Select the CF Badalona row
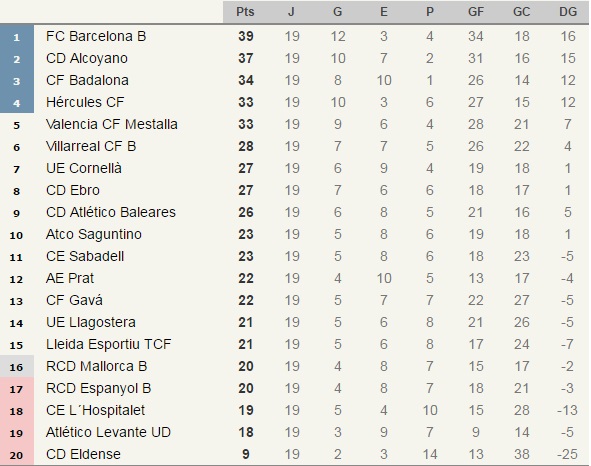Viewport: 591px width, 466px height. [294, 80]
